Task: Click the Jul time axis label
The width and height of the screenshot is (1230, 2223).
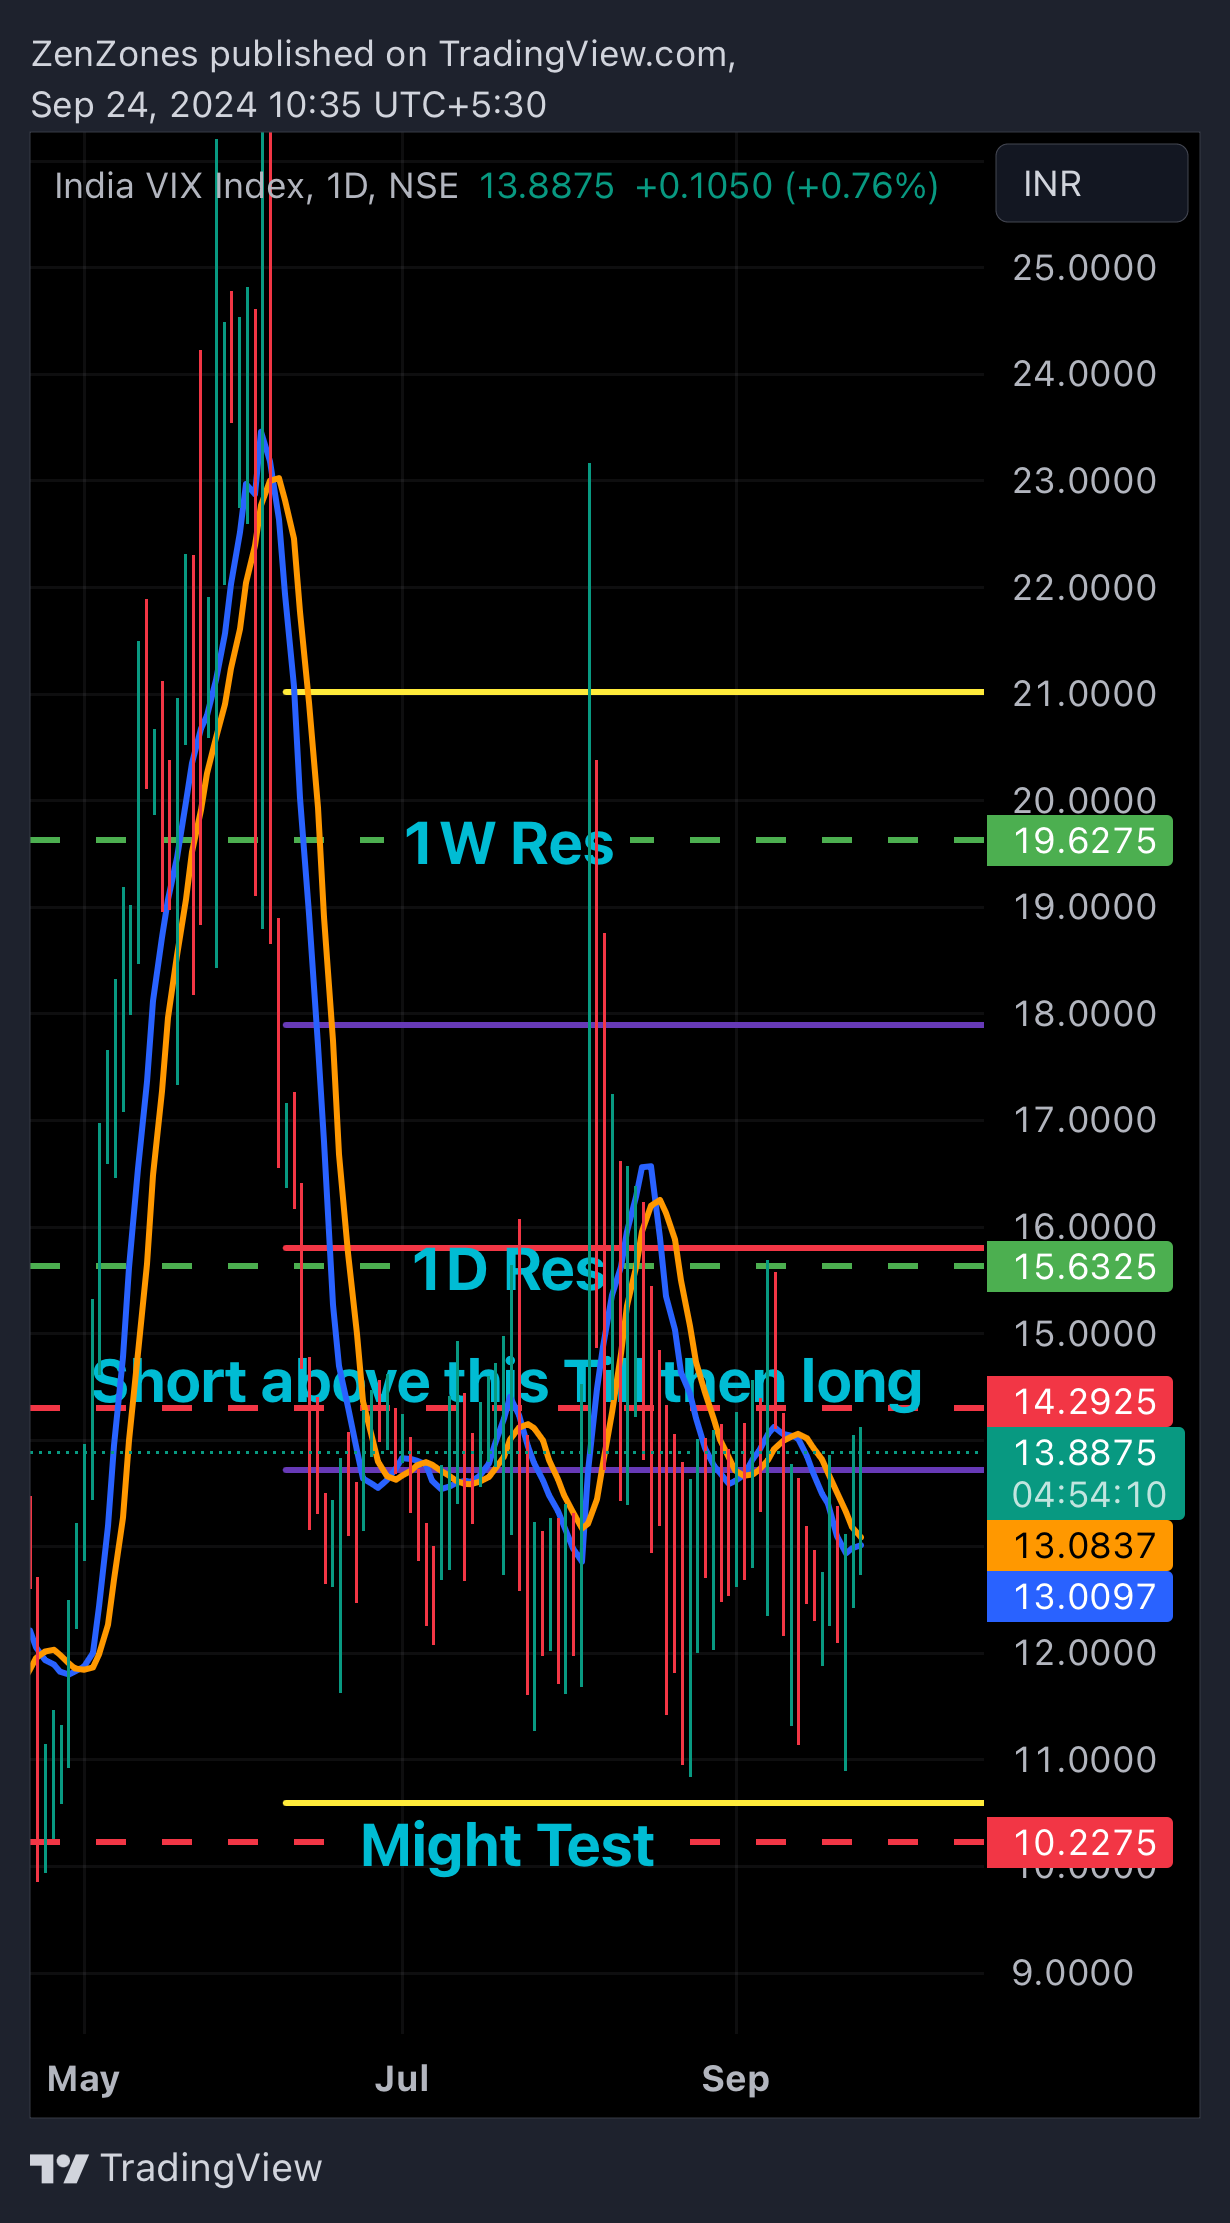Action: point(402,2079)
